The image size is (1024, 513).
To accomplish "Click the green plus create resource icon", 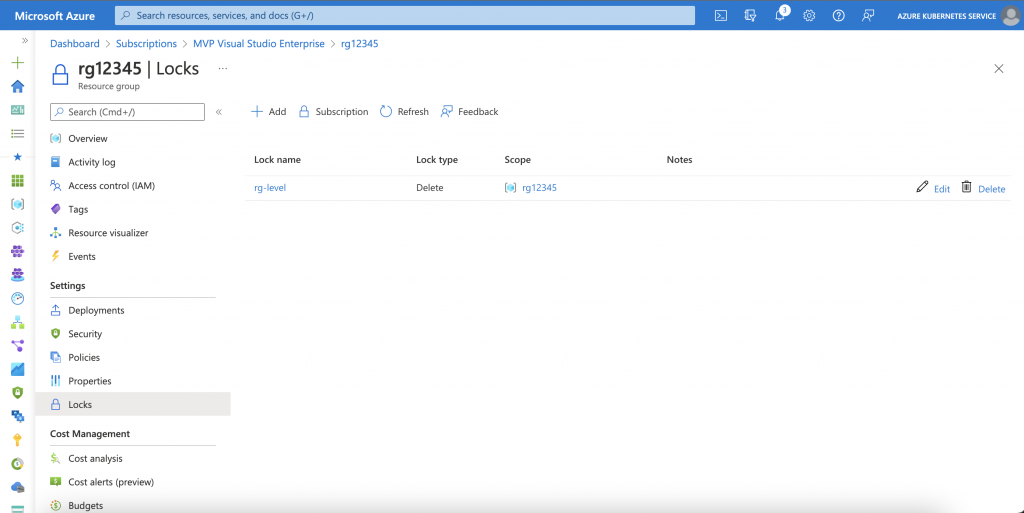I will point(17,62).
